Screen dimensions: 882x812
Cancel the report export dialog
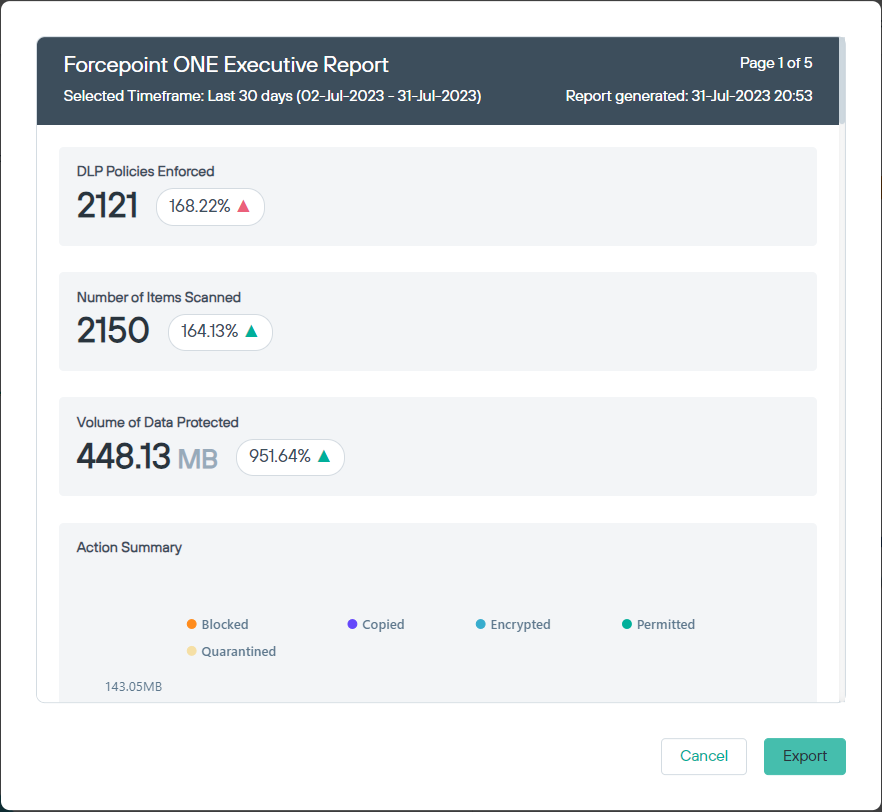tap(704, 756)
